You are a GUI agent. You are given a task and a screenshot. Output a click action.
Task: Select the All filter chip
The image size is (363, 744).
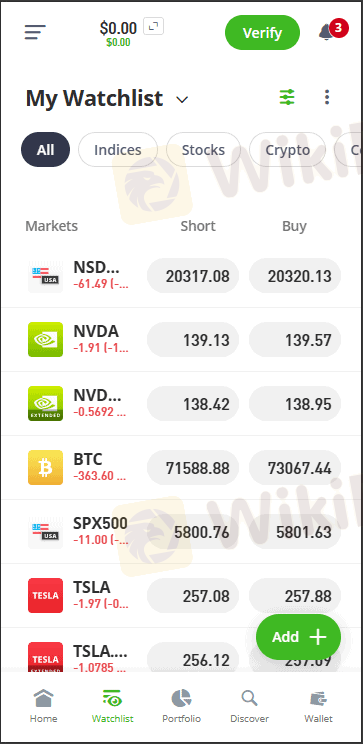pyautogui.click(x=46, y=149)
